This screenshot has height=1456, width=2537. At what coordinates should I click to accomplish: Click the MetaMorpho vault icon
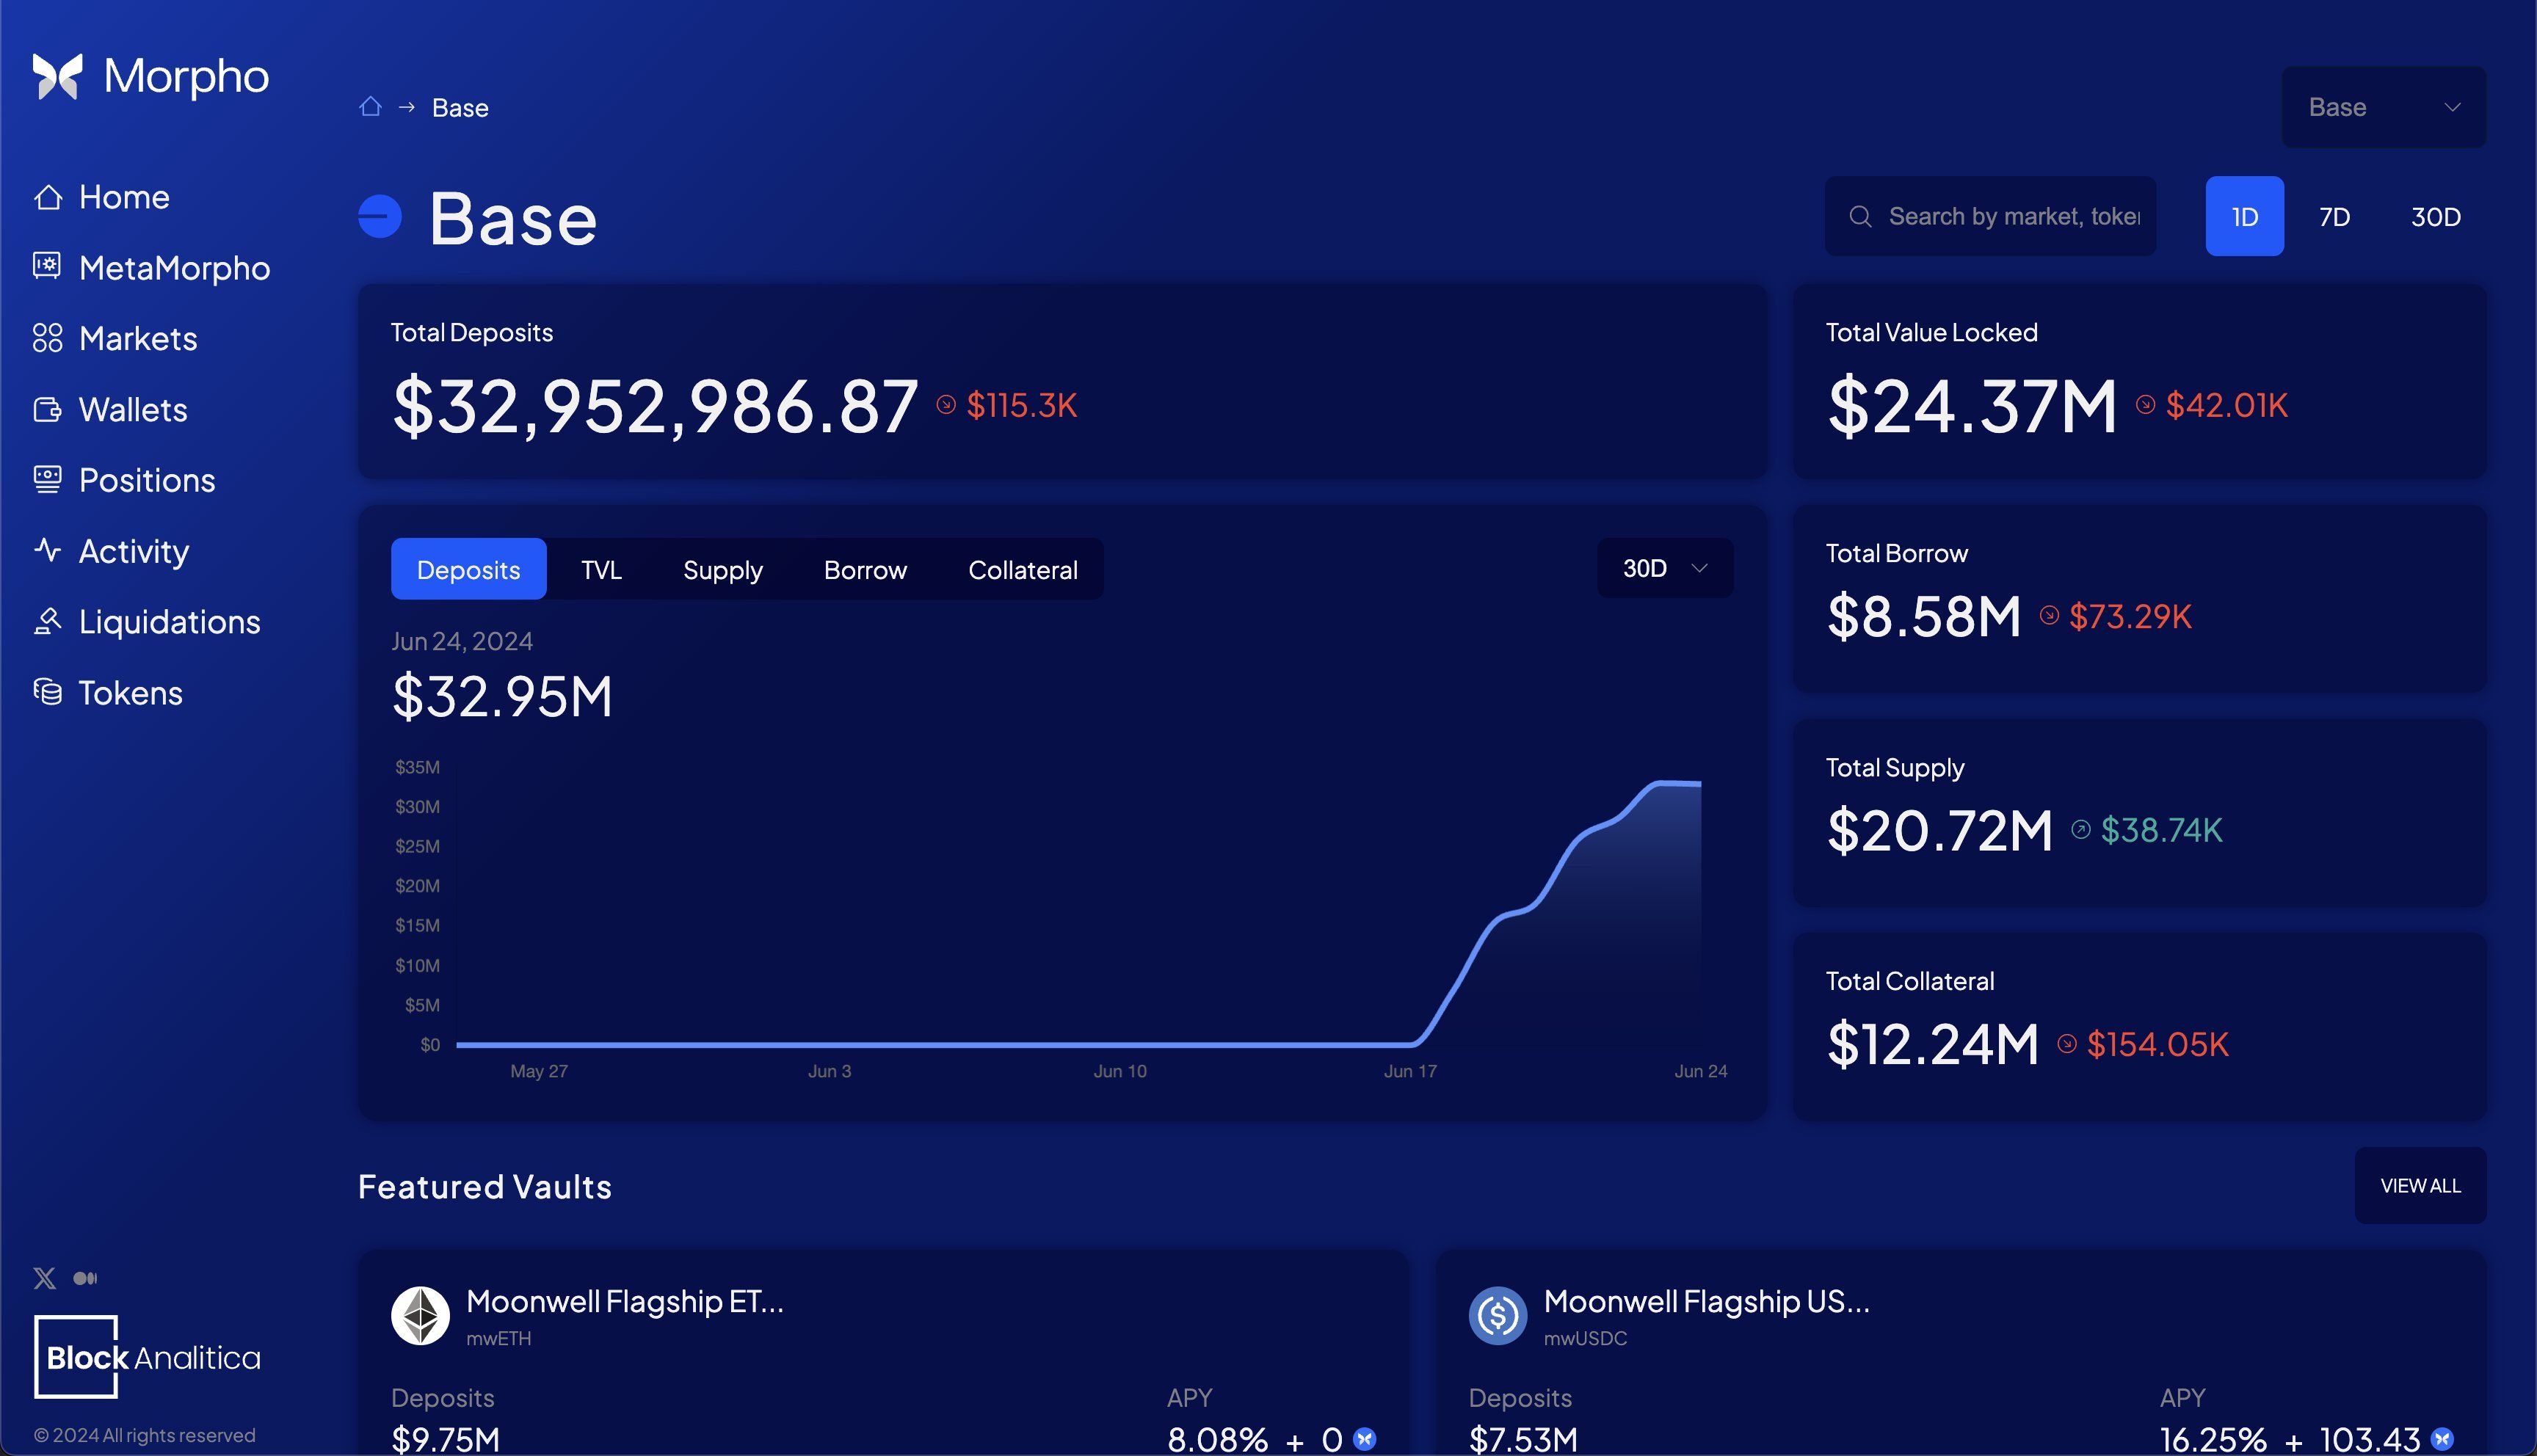pos(47,266)
